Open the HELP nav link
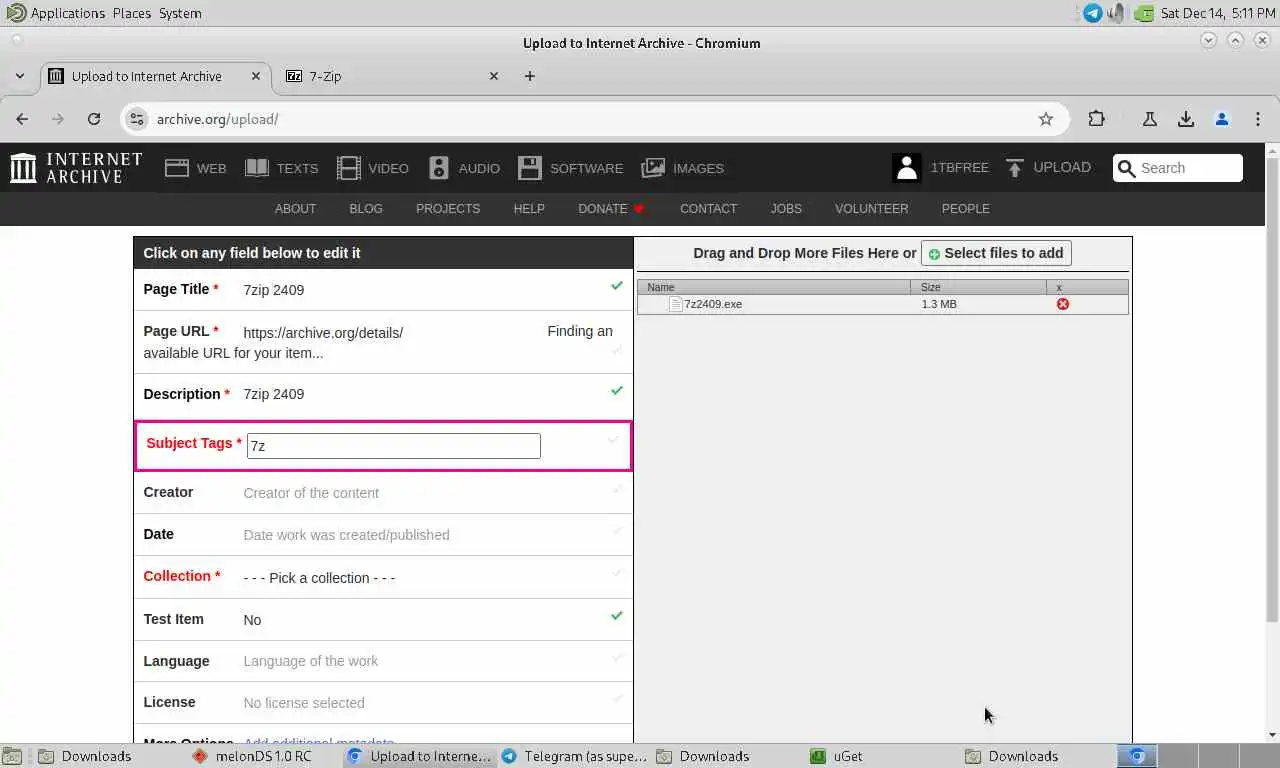Screen dimensions: 1280x768 (x=529, y=209)
